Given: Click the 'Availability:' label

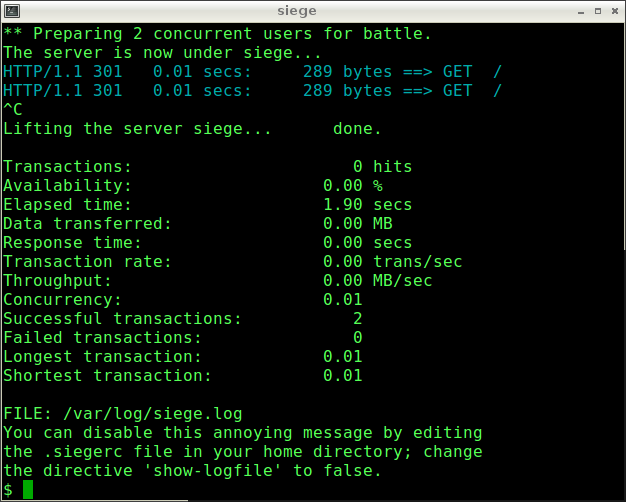Looking at the screenshot, I should click(x=67, y=186).
